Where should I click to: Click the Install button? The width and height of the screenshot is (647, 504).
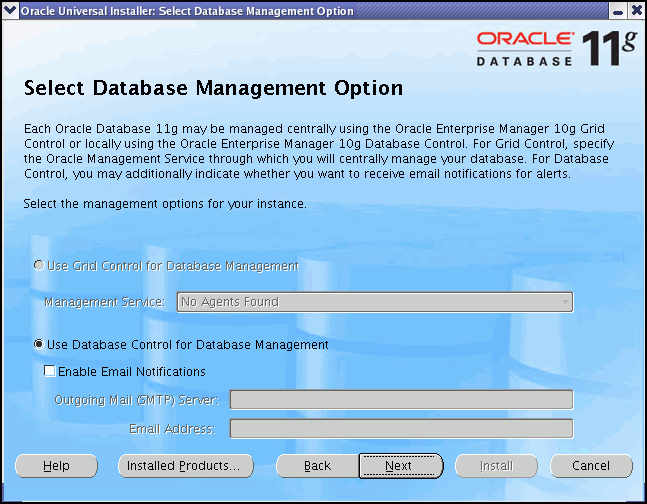495,466
